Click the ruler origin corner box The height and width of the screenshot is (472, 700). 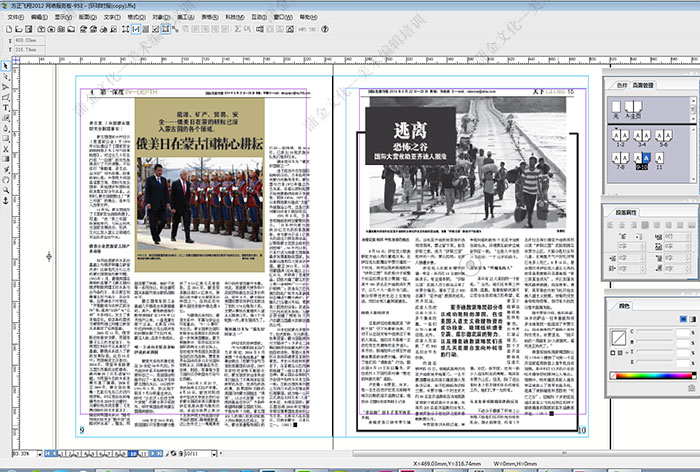16,60
